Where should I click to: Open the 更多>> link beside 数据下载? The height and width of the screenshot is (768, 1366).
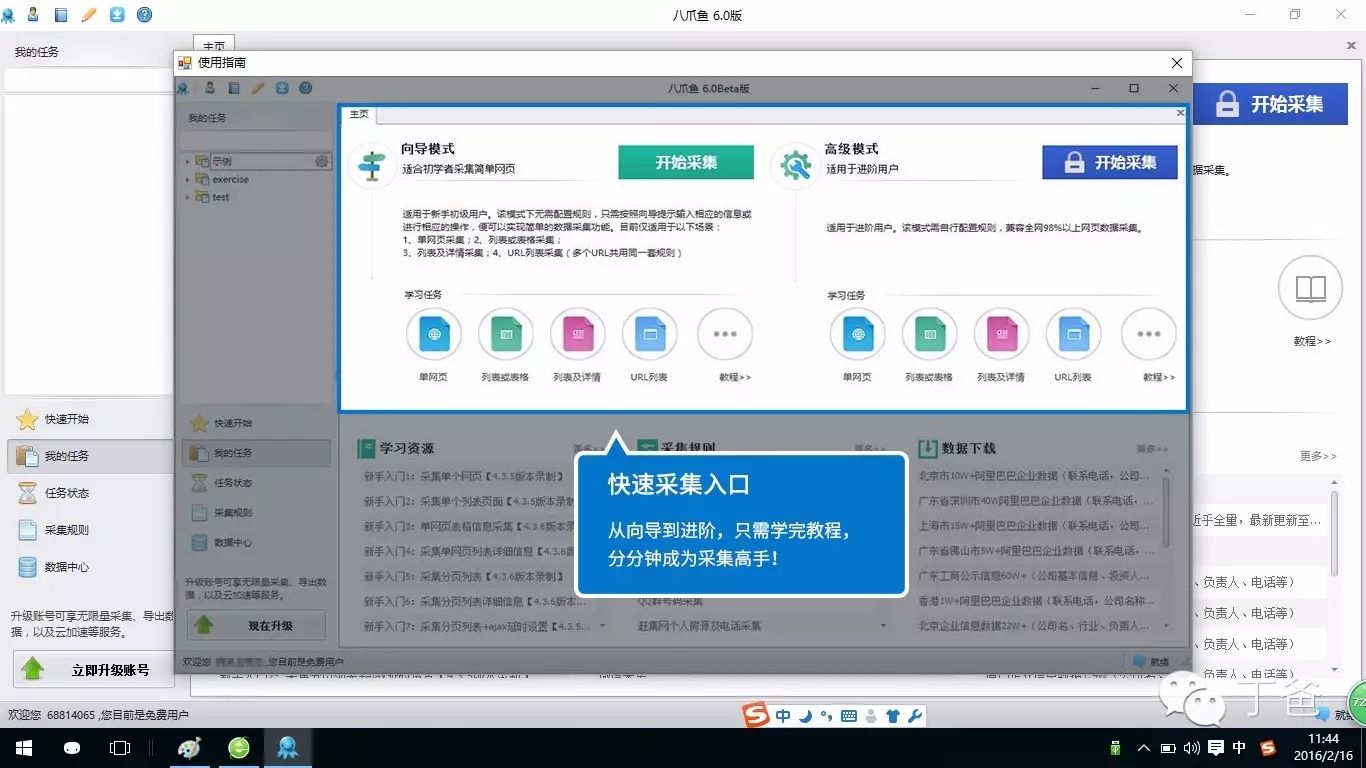pos(1152,449)
